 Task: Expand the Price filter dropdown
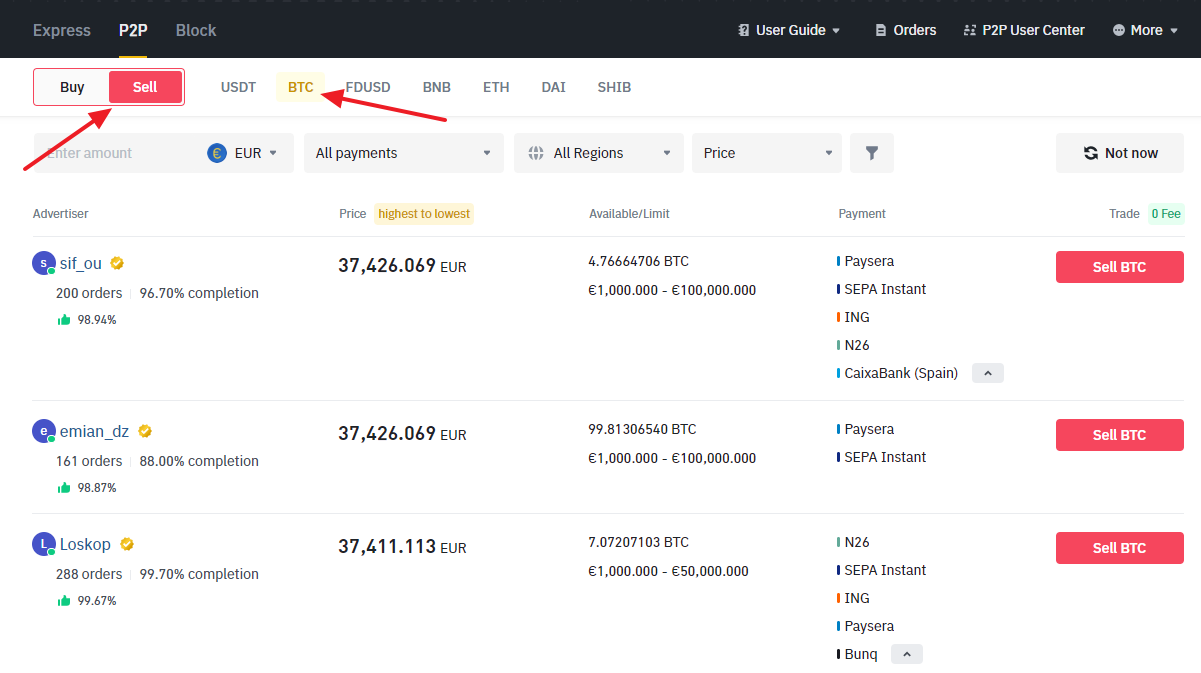(766, 152)
